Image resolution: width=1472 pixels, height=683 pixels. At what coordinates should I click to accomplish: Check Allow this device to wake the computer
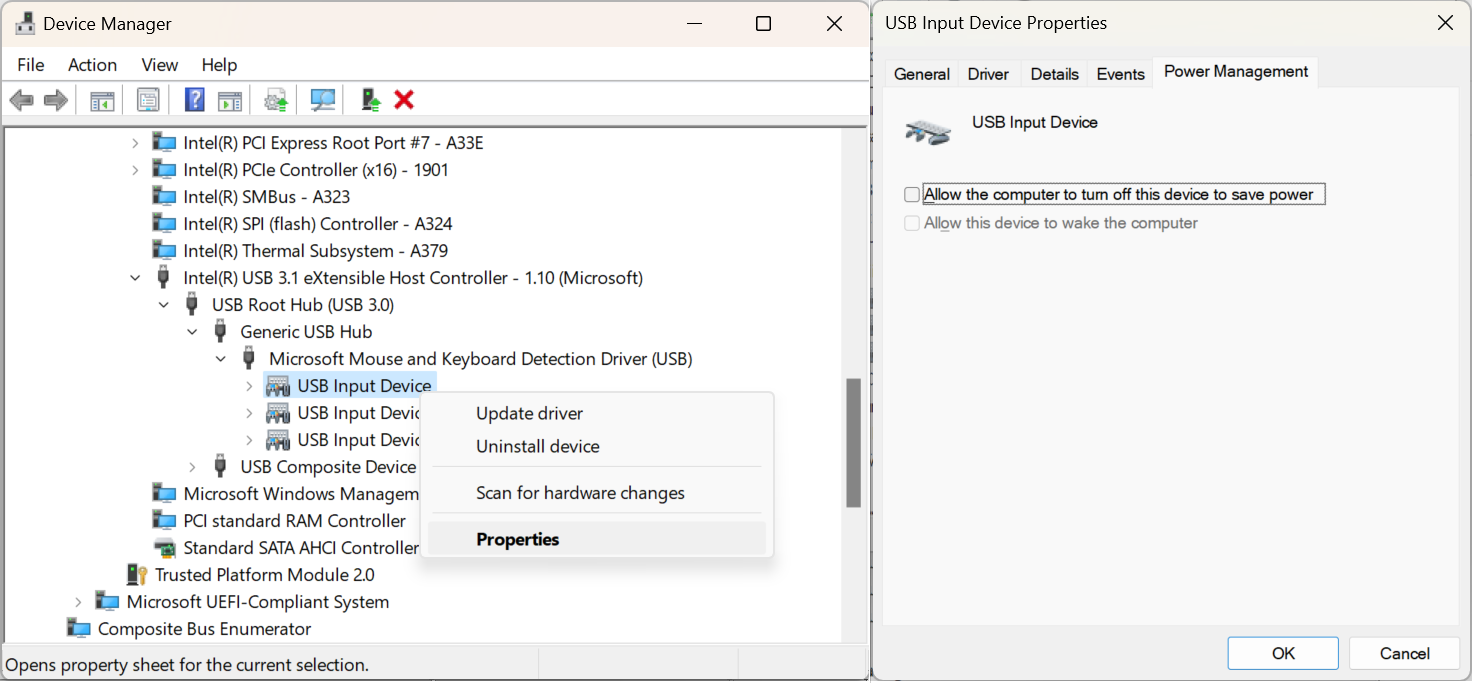[912, 223]
